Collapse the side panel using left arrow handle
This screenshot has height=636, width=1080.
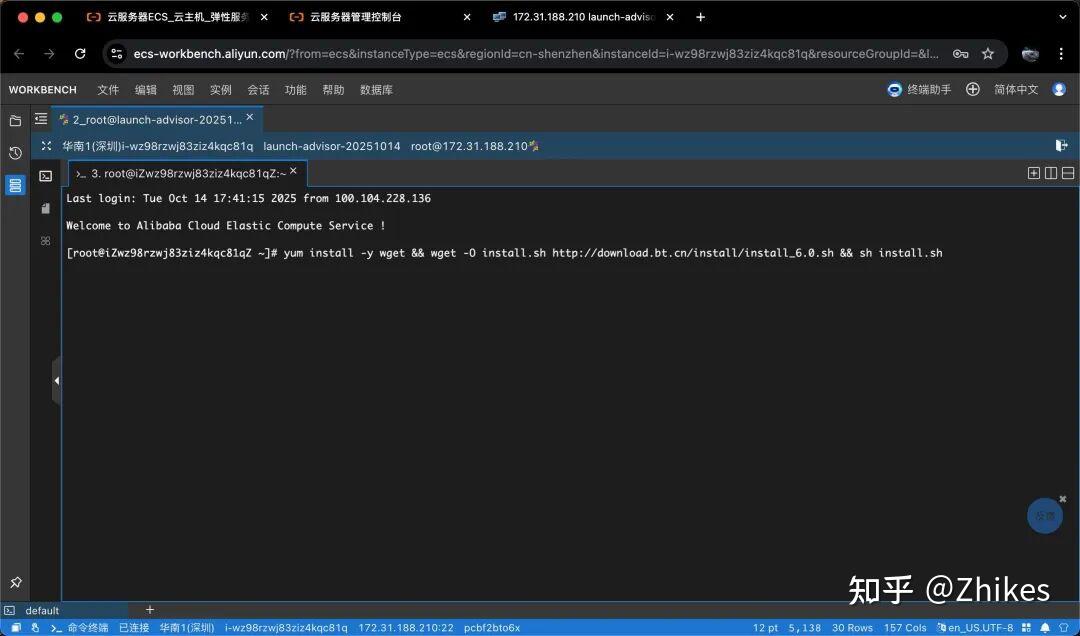pyautogui.click(x=56, y=380)
